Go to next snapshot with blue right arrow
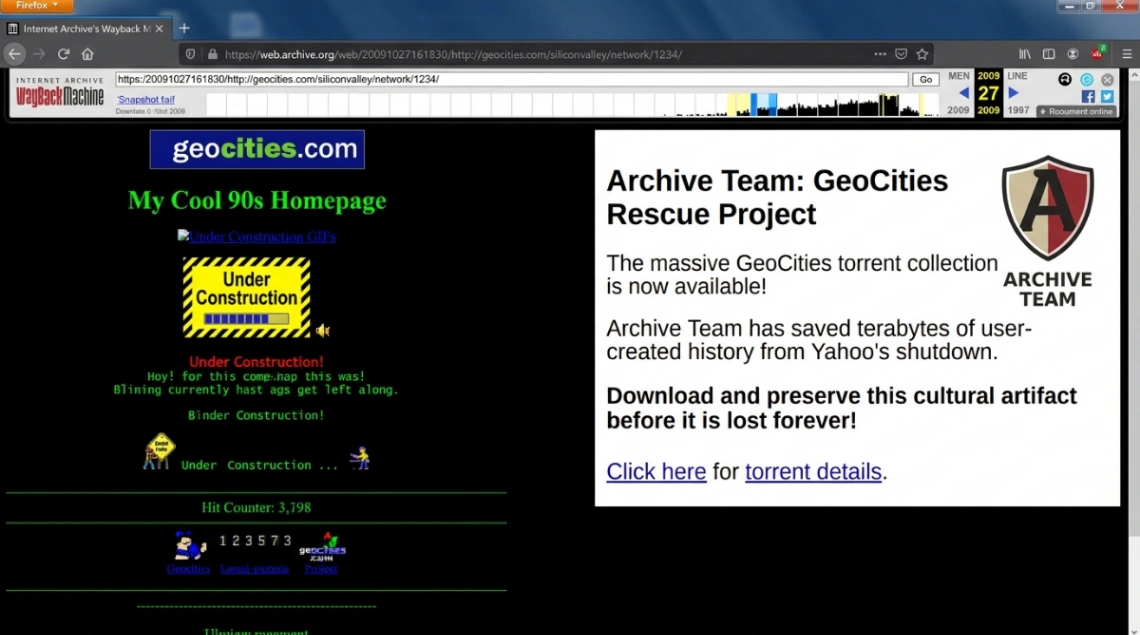1140x635 pixels. pyautogui.click(x=1013, y=91)
